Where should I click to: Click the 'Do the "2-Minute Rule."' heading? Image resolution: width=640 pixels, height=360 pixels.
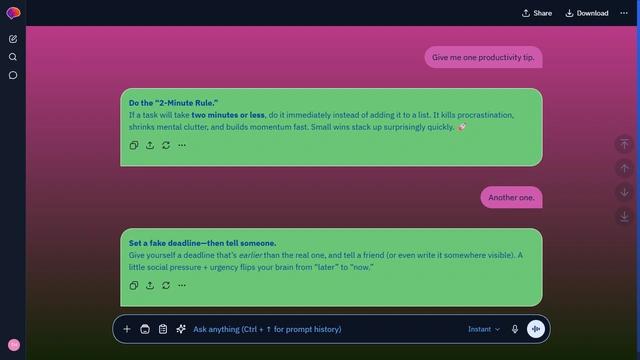click(173, 103)
